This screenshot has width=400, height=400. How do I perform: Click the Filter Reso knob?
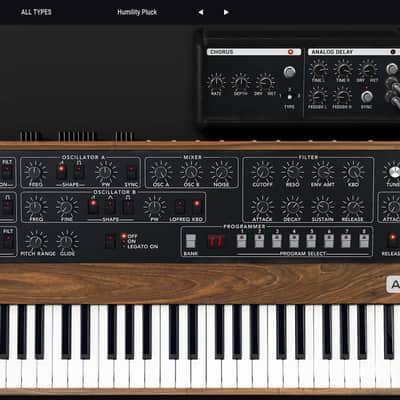pyautogui.click(x=292, y=172)
